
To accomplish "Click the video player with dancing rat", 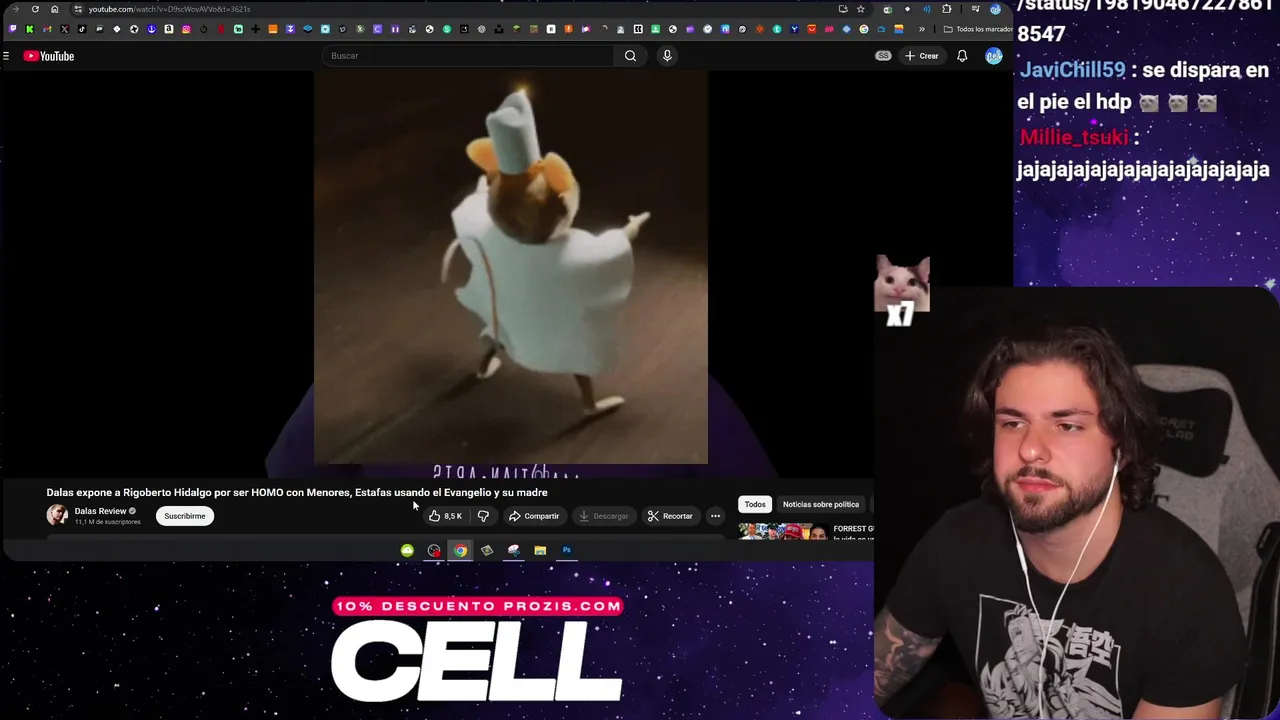I will coord(511,267).
